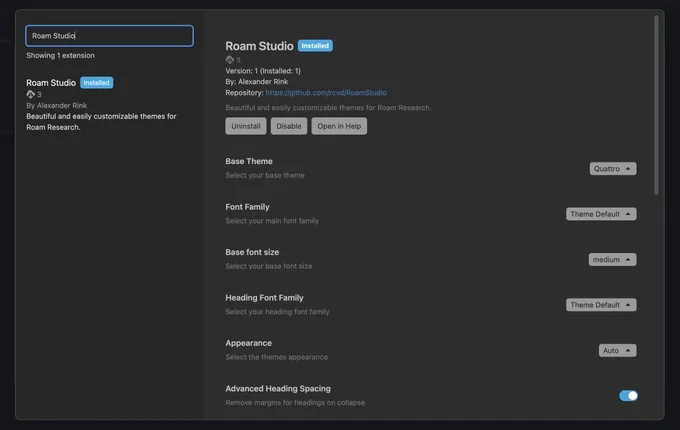Image resolution: width=680 pixels, height=430 pixels.
Task: Click the 'Base Theme' setting label
Action: click(249, 161)
